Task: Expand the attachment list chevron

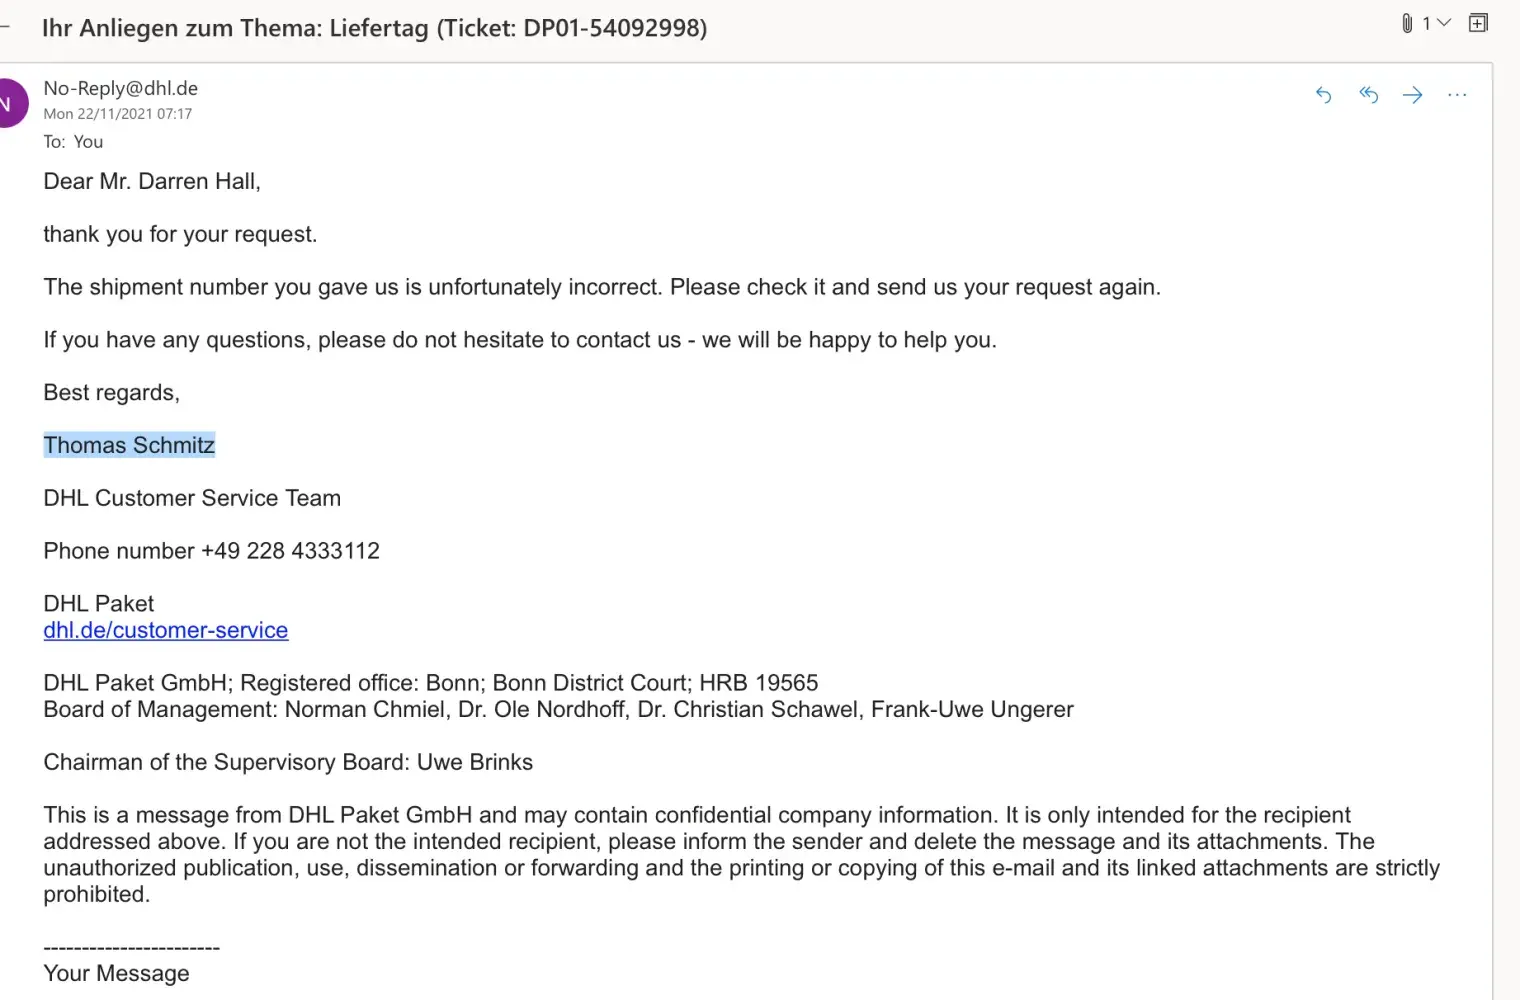Action: (1443, 23)
